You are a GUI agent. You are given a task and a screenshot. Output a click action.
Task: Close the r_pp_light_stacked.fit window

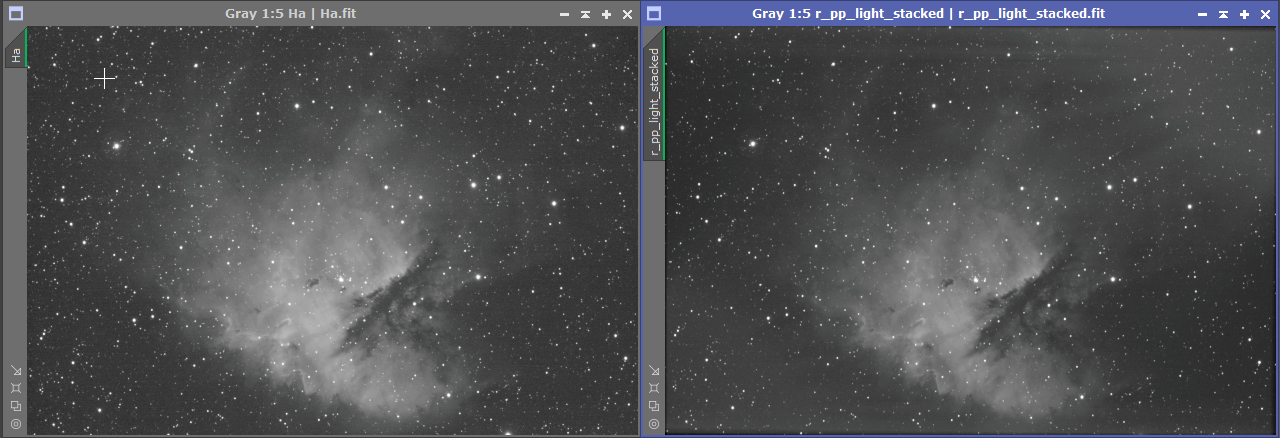(1265, 15)
